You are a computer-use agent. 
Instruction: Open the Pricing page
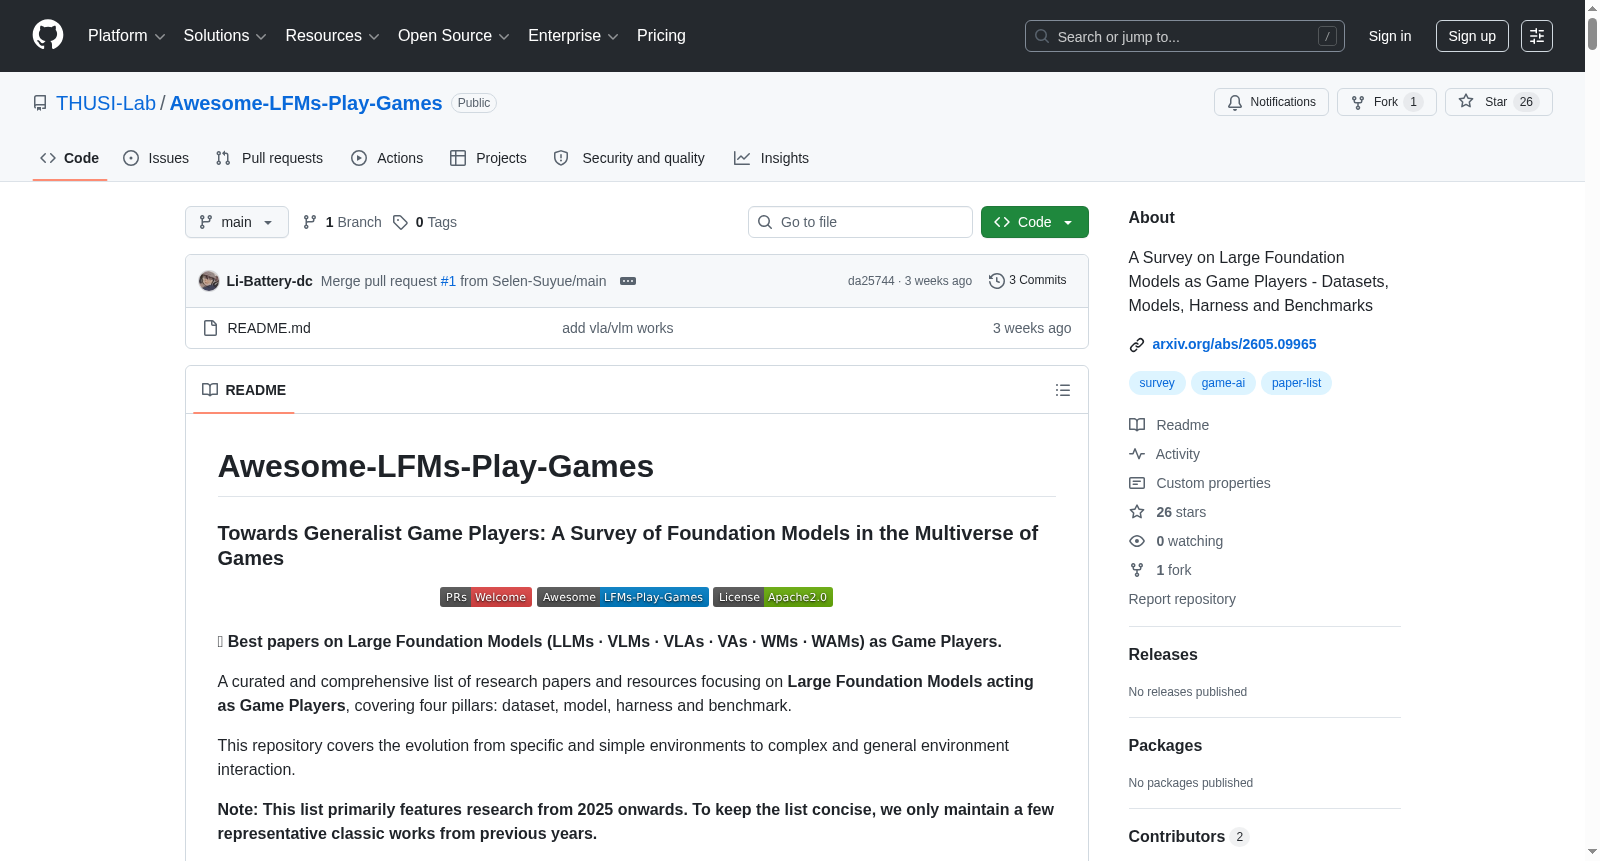tap(661, 36)
